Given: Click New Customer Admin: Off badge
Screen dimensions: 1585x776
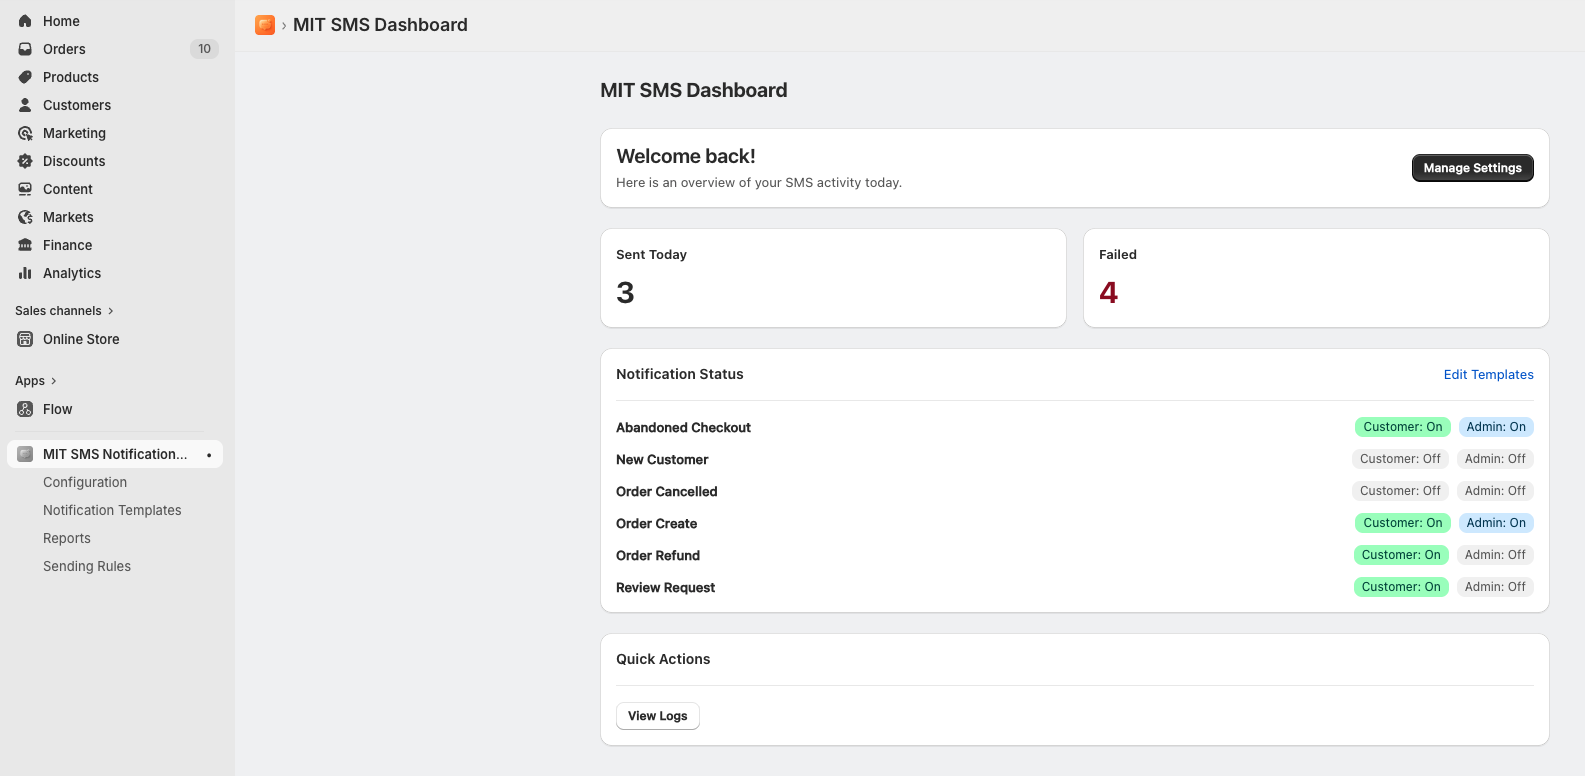Looking at the screenshot, I should point(1495,459).
